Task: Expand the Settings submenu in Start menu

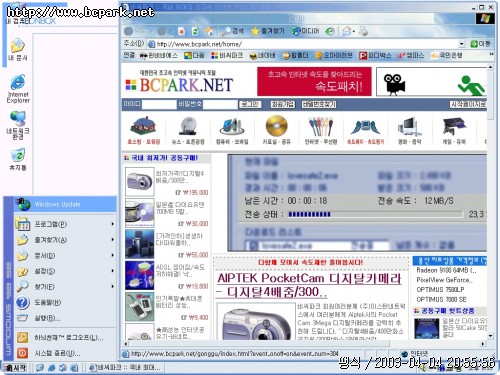Action: 65,271
